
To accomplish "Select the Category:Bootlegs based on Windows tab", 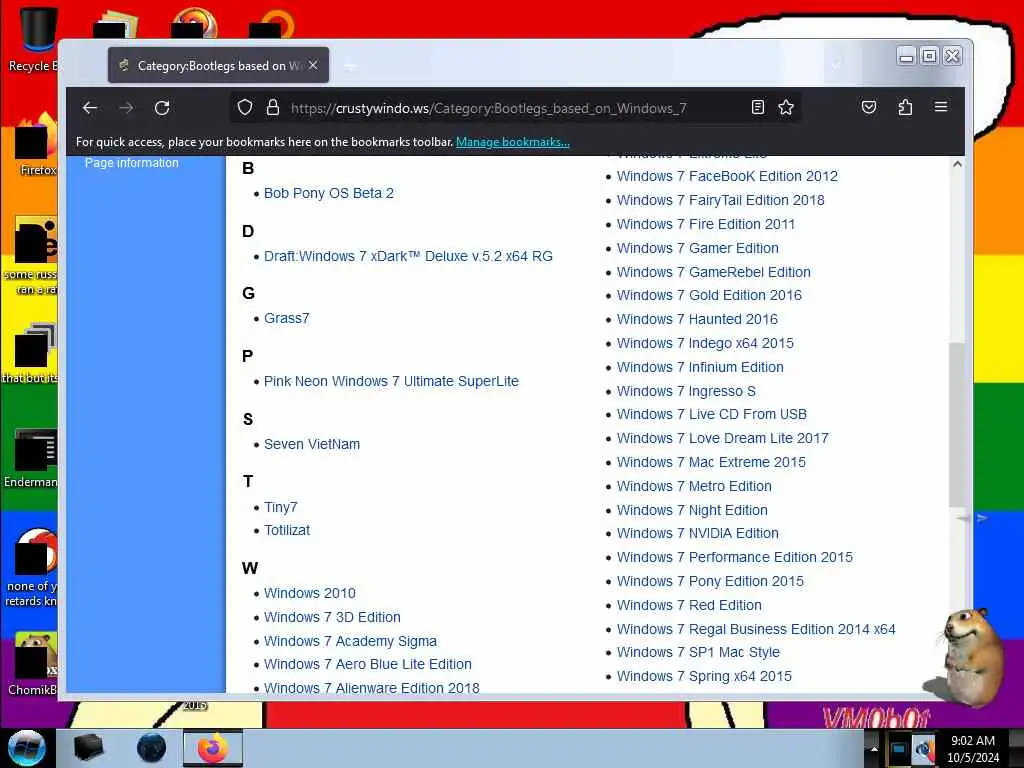I will click(x=218, y=65).
